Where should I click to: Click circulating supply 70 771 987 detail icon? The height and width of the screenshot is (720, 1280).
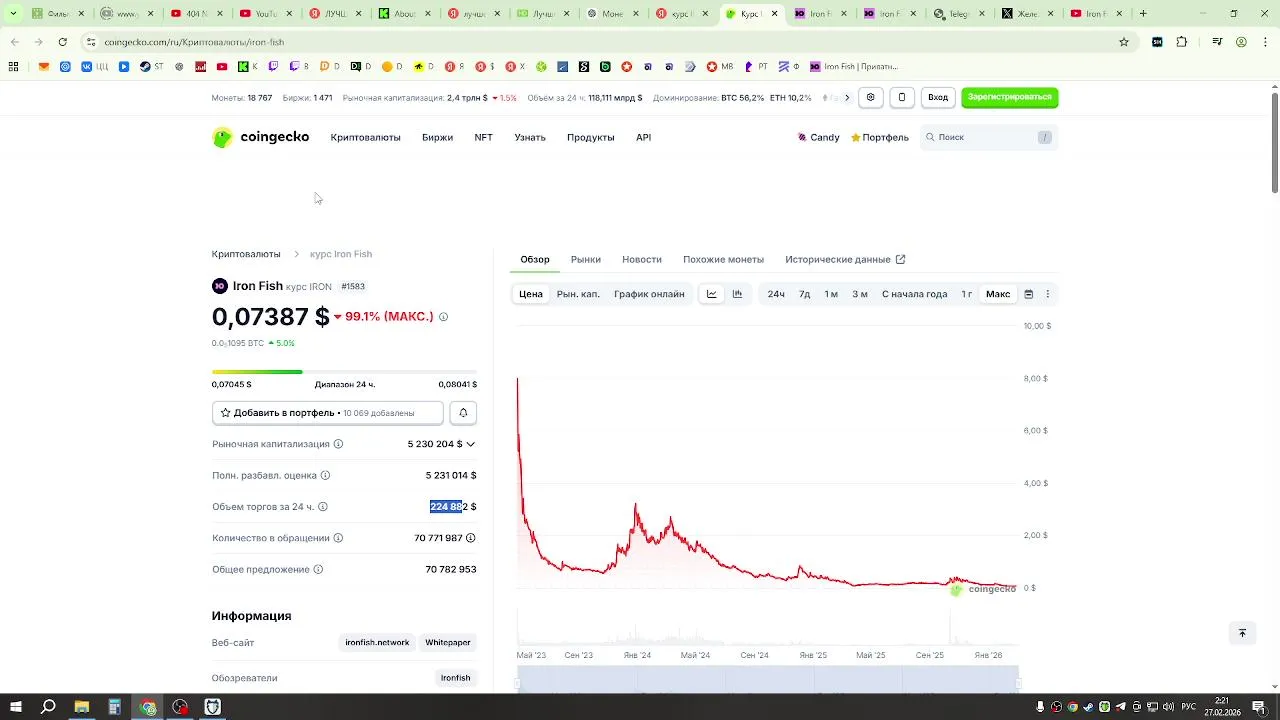tap(471, 538)
